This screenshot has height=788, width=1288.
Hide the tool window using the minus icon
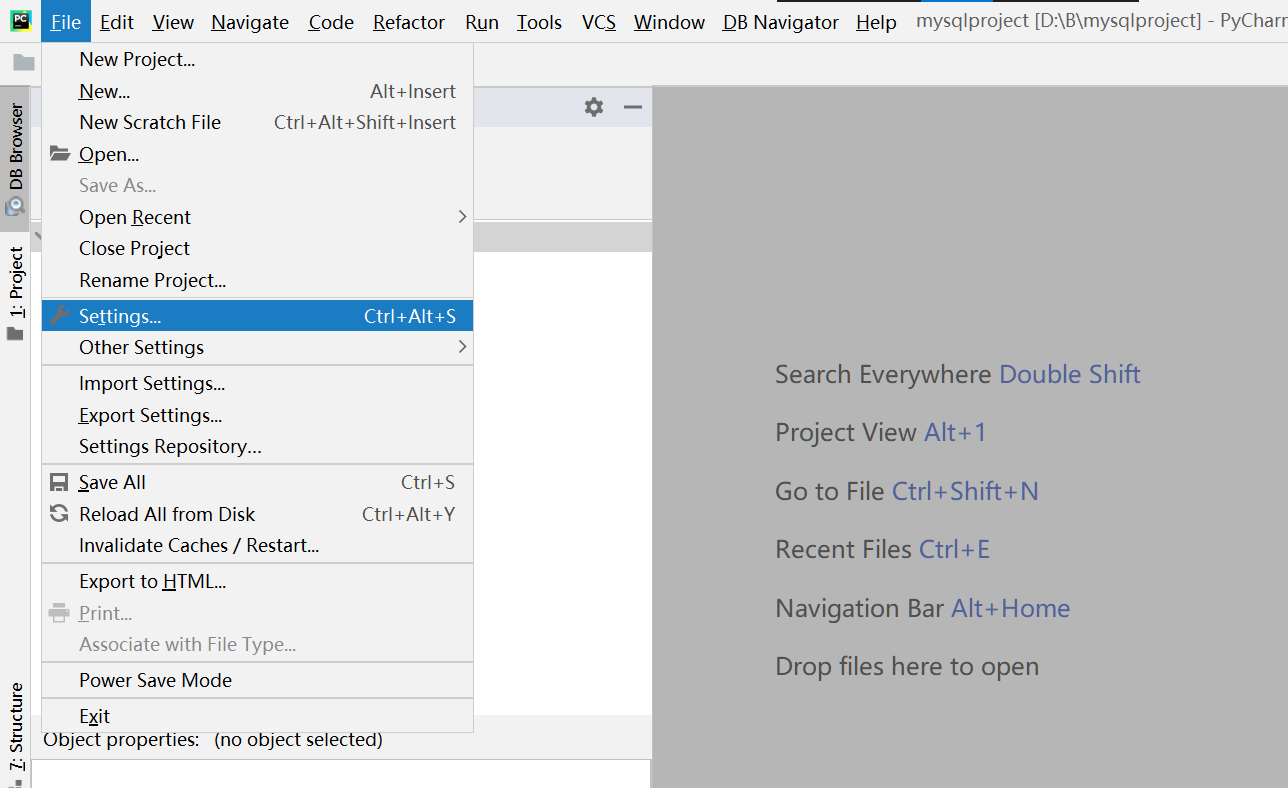633,107
